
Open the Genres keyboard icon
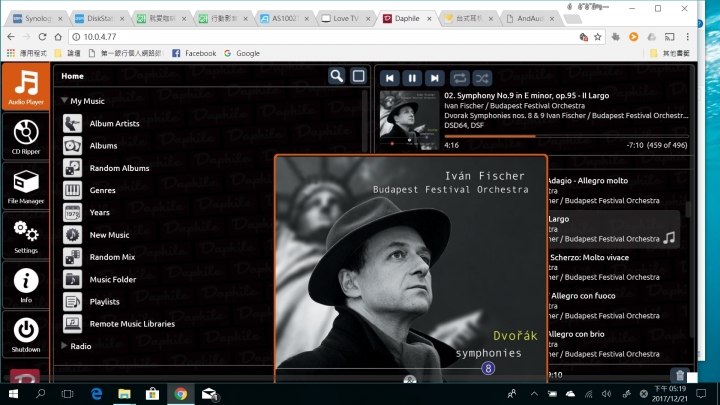(73, 190)
